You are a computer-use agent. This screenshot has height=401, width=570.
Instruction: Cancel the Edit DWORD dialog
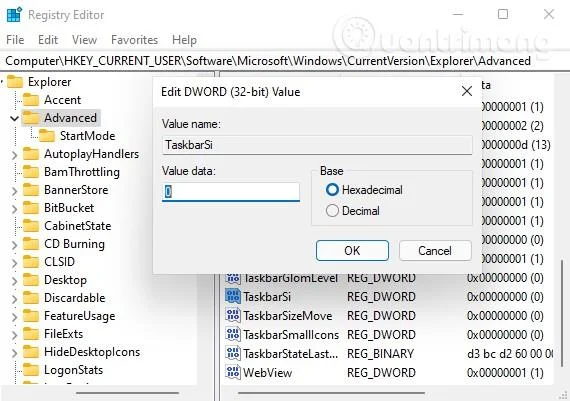[x=435, y=250]
